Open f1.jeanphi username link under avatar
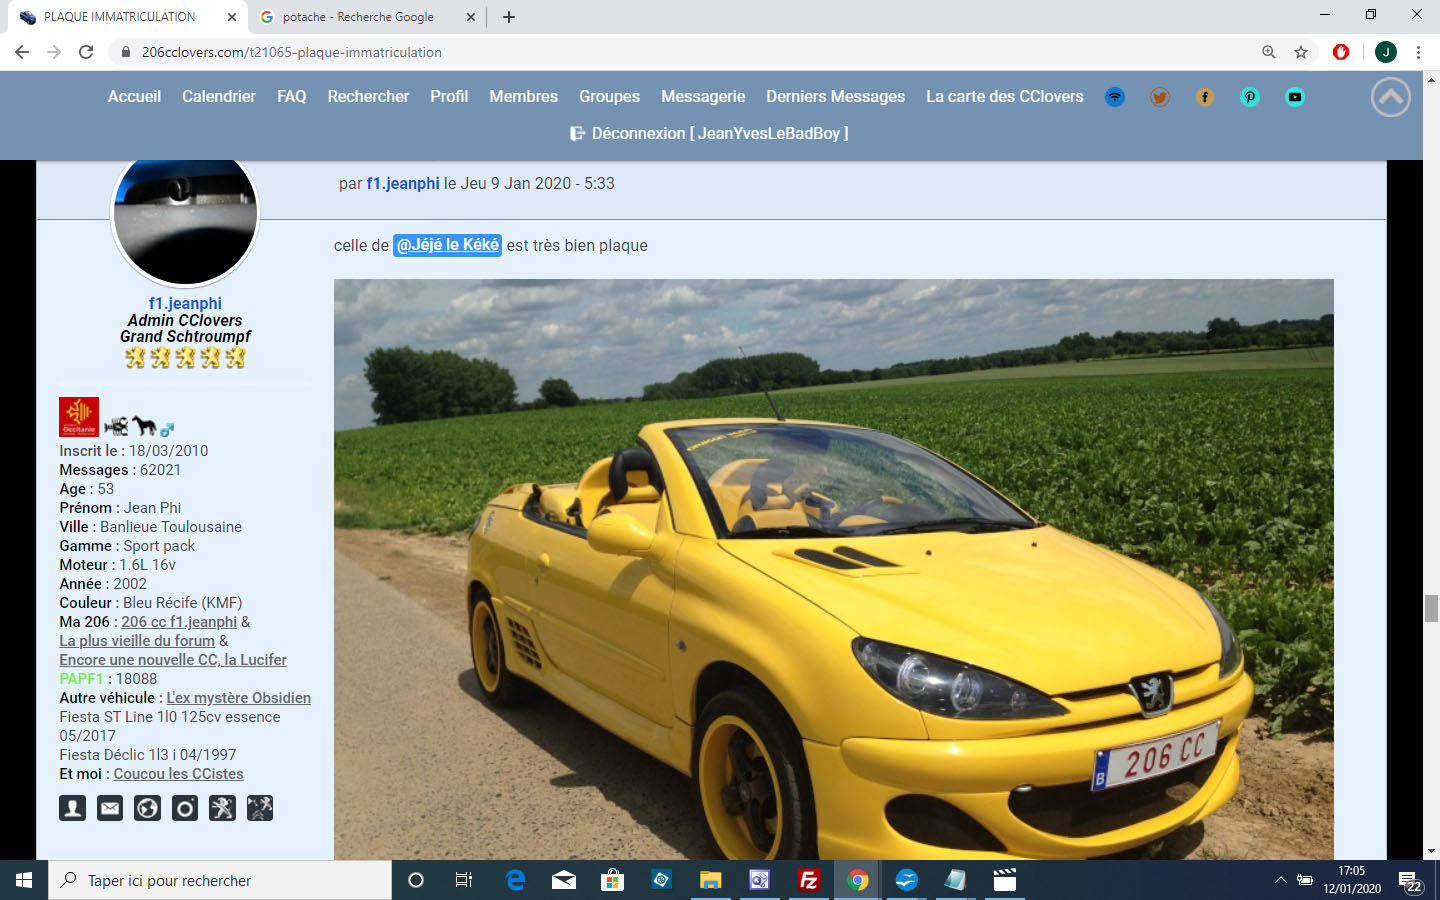The image size is (1440, 900). point(185,303)
